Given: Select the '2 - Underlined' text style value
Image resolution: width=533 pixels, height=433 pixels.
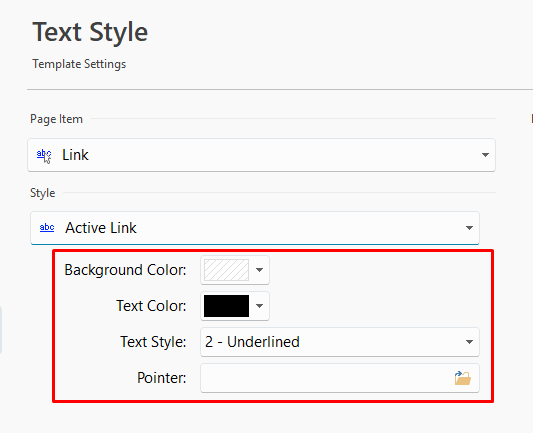Looking at the screenshot, I should 252,342.
